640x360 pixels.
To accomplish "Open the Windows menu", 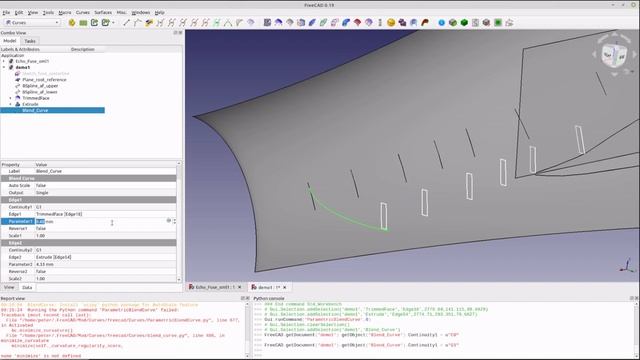I will 140,13.
